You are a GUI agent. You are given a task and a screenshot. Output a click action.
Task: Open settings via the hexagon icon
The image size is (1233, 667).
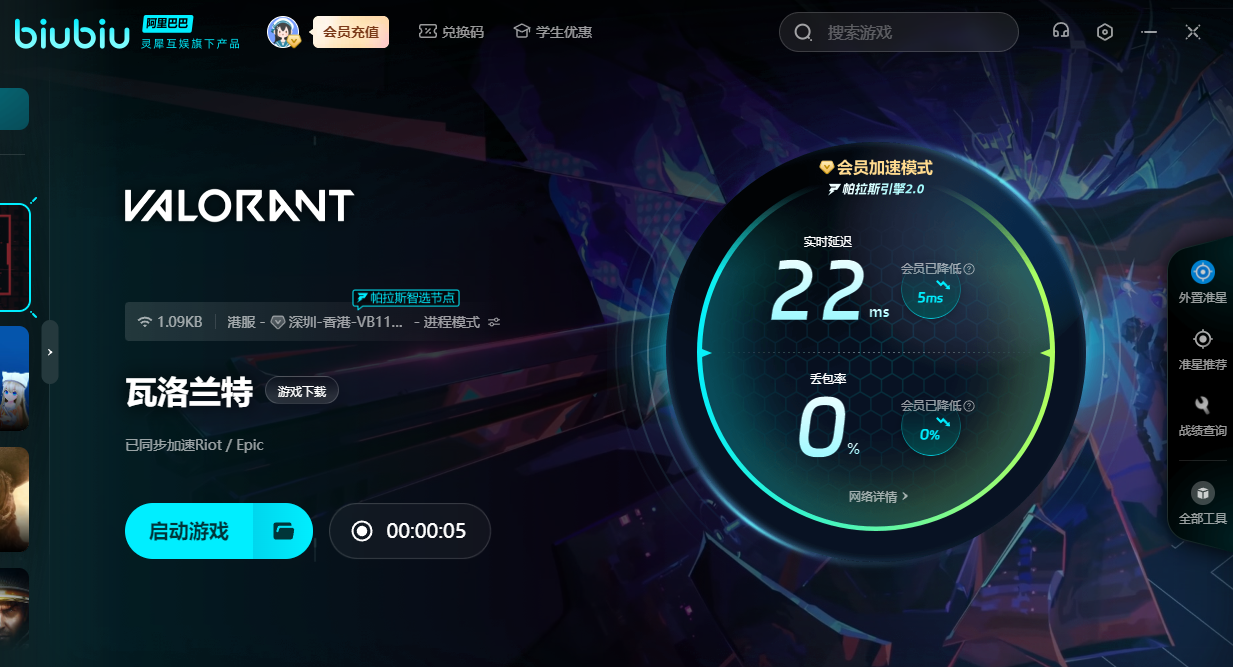pyautogui.click(x=1105, y=31)
